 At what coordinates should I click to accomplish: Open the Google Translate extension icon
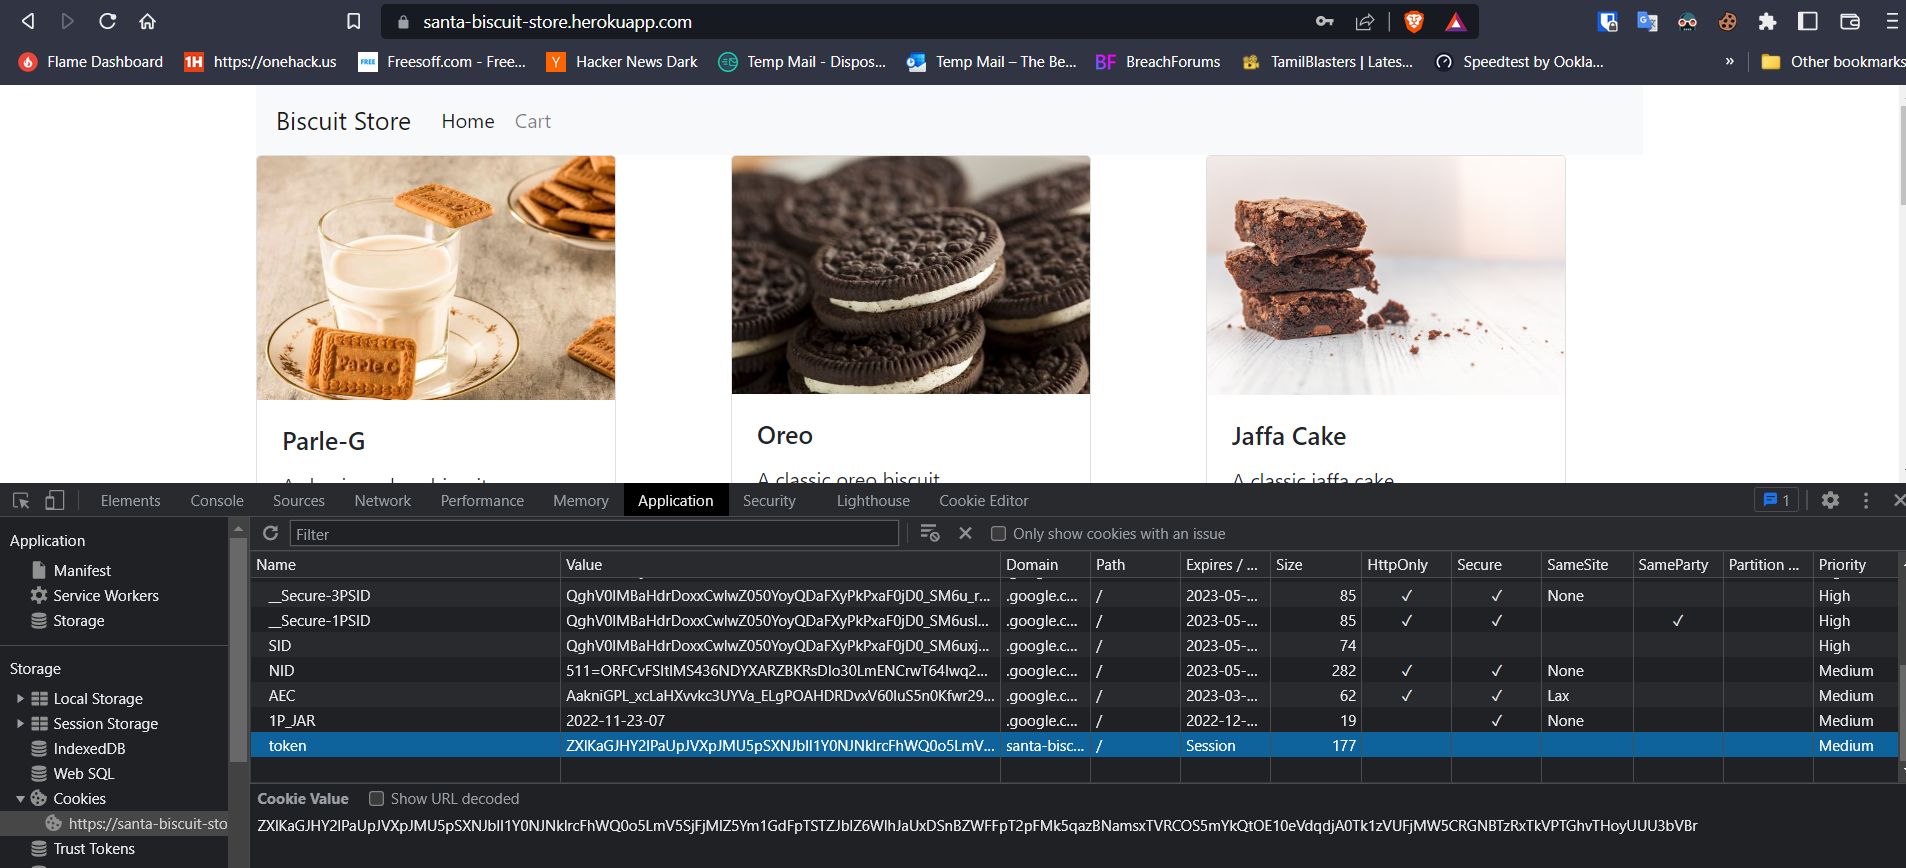click(1647, 21)
